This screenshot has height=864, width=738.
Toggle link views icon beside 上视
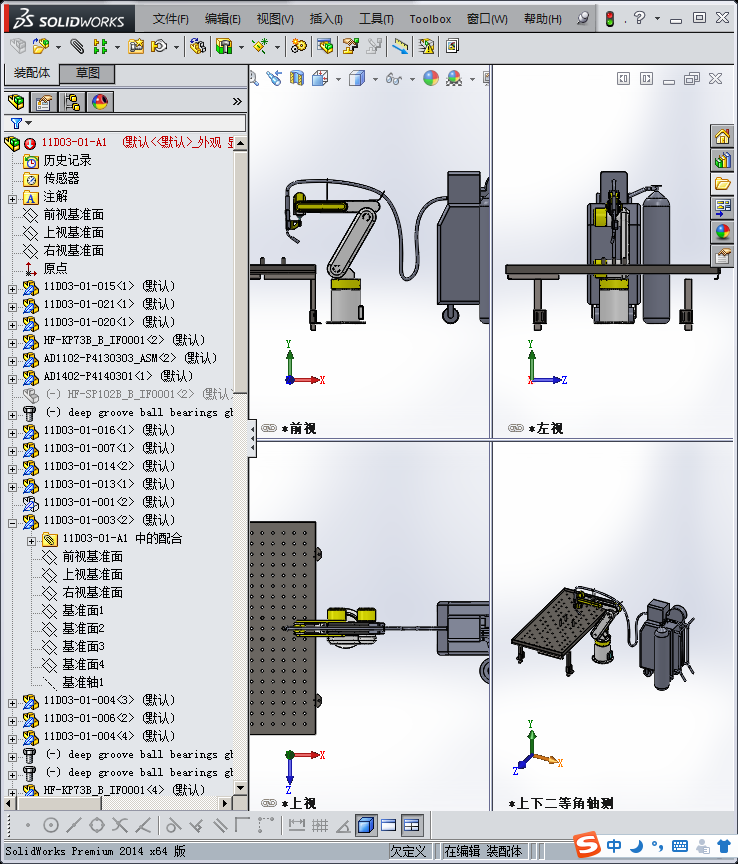coord(269,803)
